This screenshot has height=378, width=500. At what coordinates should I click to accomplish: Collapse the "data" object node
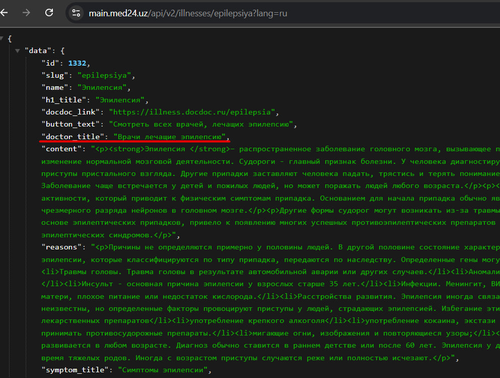(17, 51)
